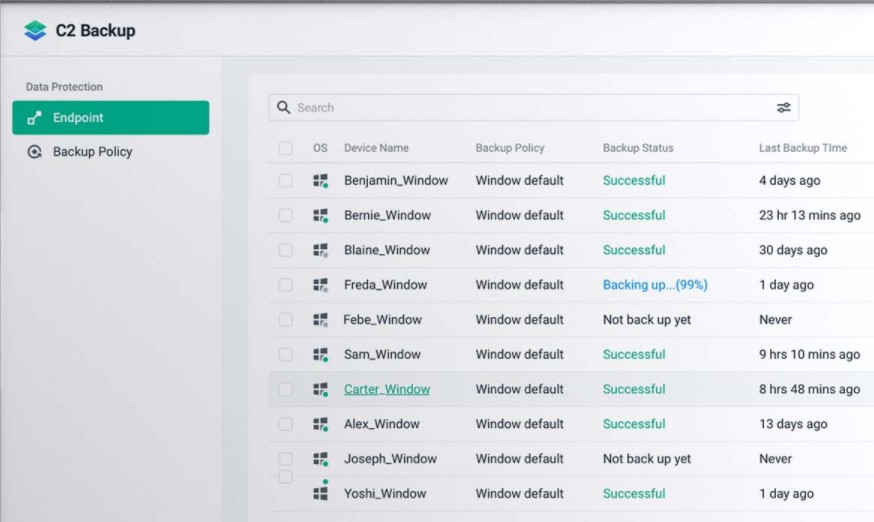Viewport: 874px width, 522px height.
Task: Click the Windows OS icon for Yoshi_Window
Action: click(320, 494)
